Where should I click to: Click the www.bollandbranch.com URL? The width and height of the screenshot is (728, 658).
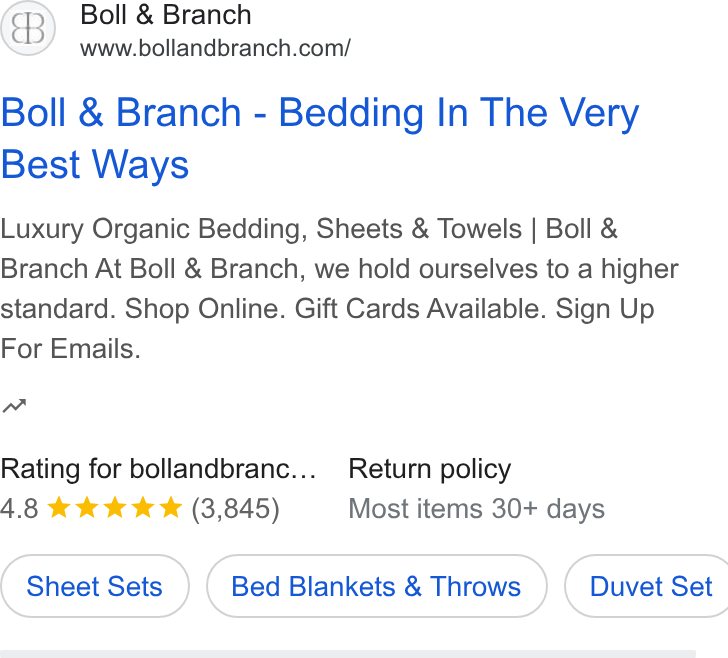coord(215,48)
